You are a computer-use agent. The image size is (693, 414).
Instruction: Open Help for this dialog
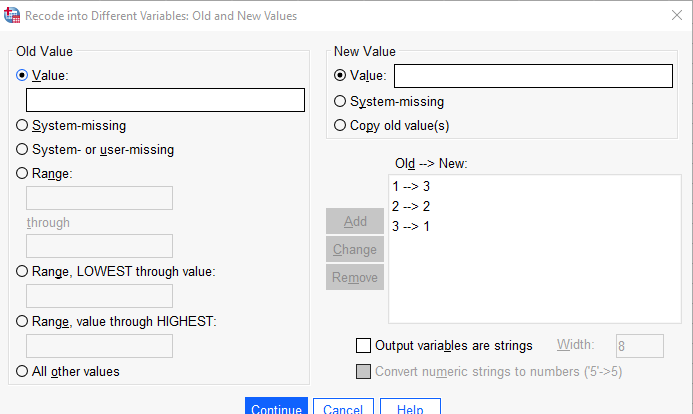click(x=410, y=406)
